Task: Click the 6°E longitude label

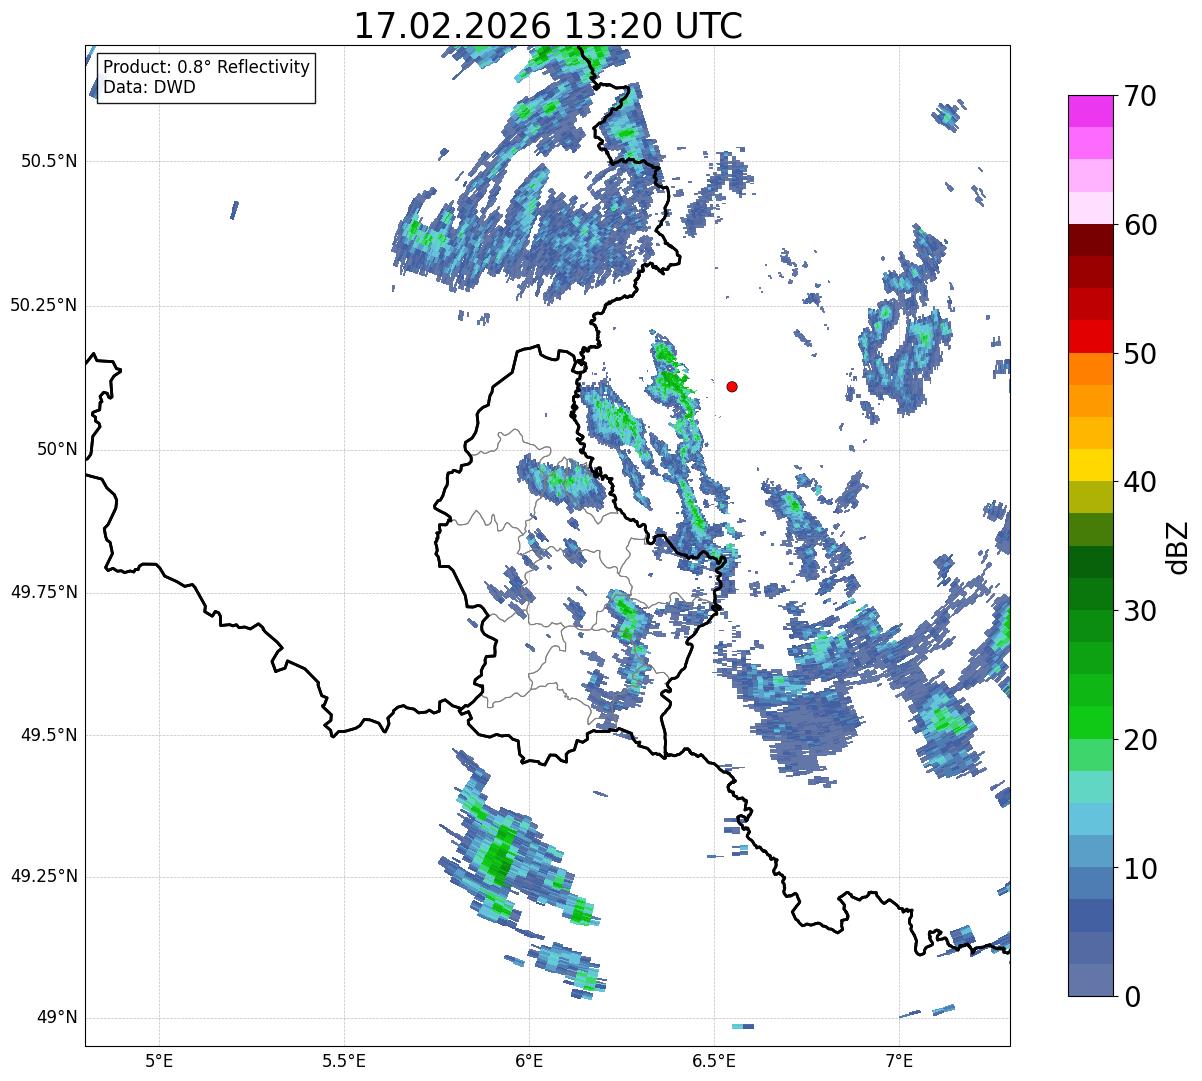Action: (x=529, y=1060)
